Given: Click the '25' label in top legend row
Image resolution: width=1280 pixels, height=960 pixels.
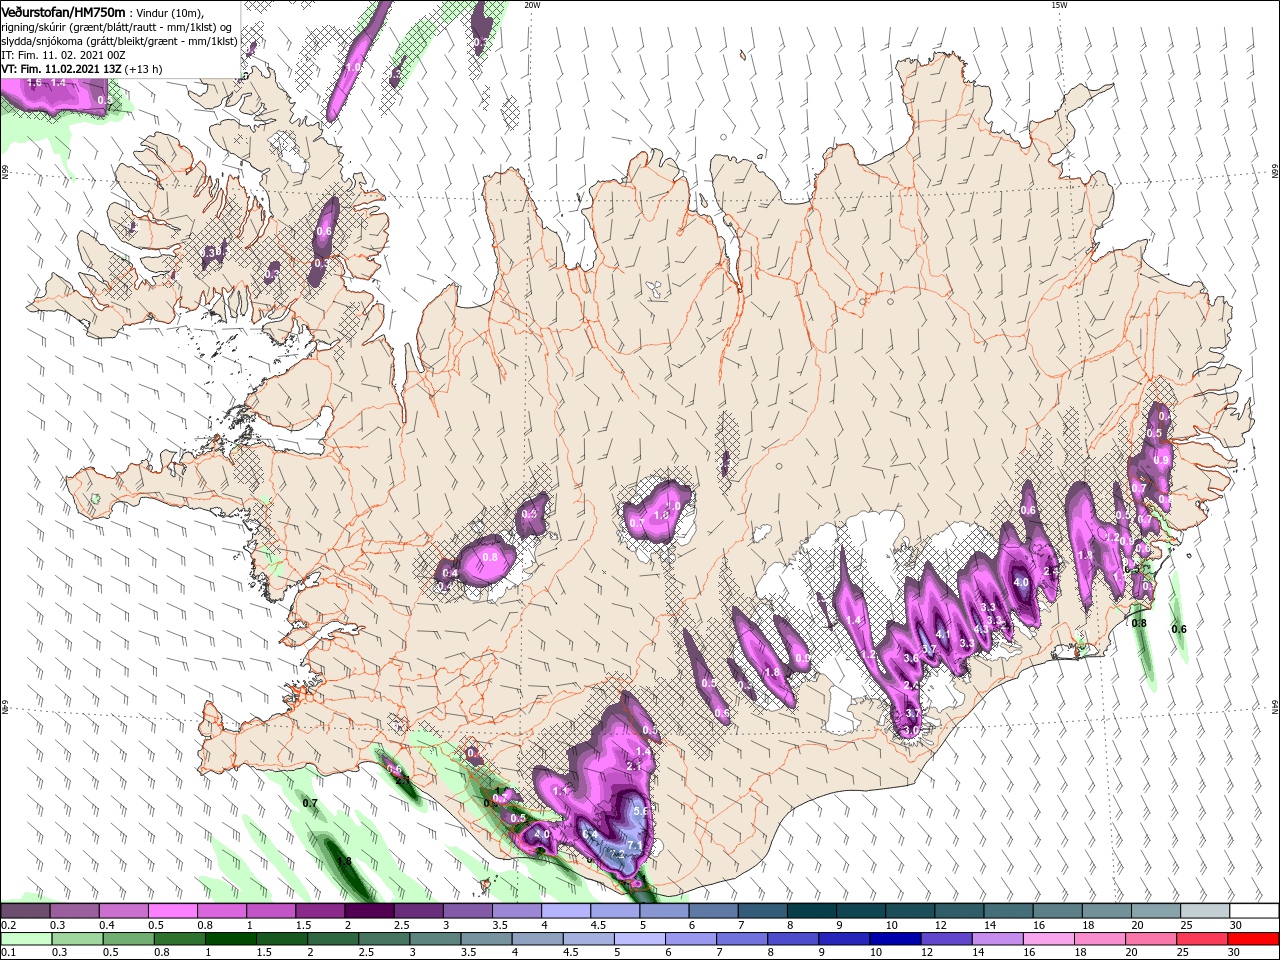Looking at the screenshot, I should pyautogui.click(x=1186, y=925).
